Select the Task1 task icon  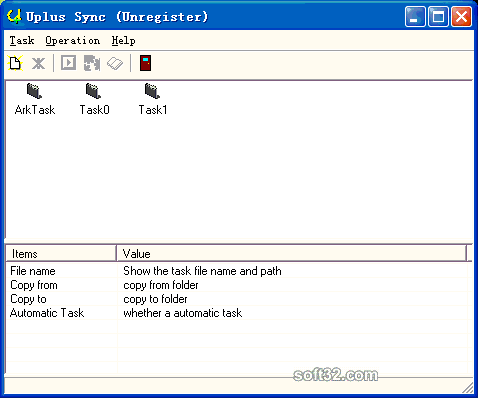pyautogui.click(x=153, y=99)
